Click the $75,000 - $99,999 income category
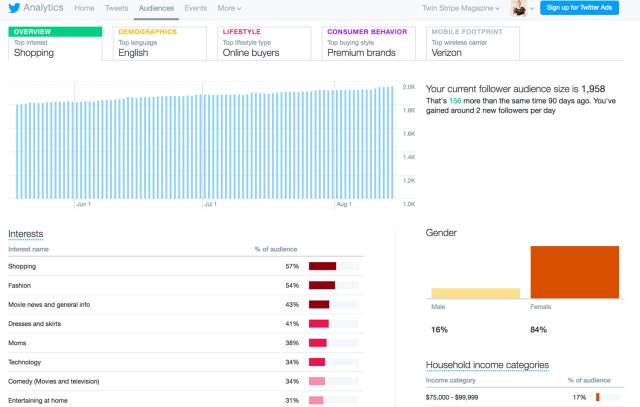 tap(452, 397)
